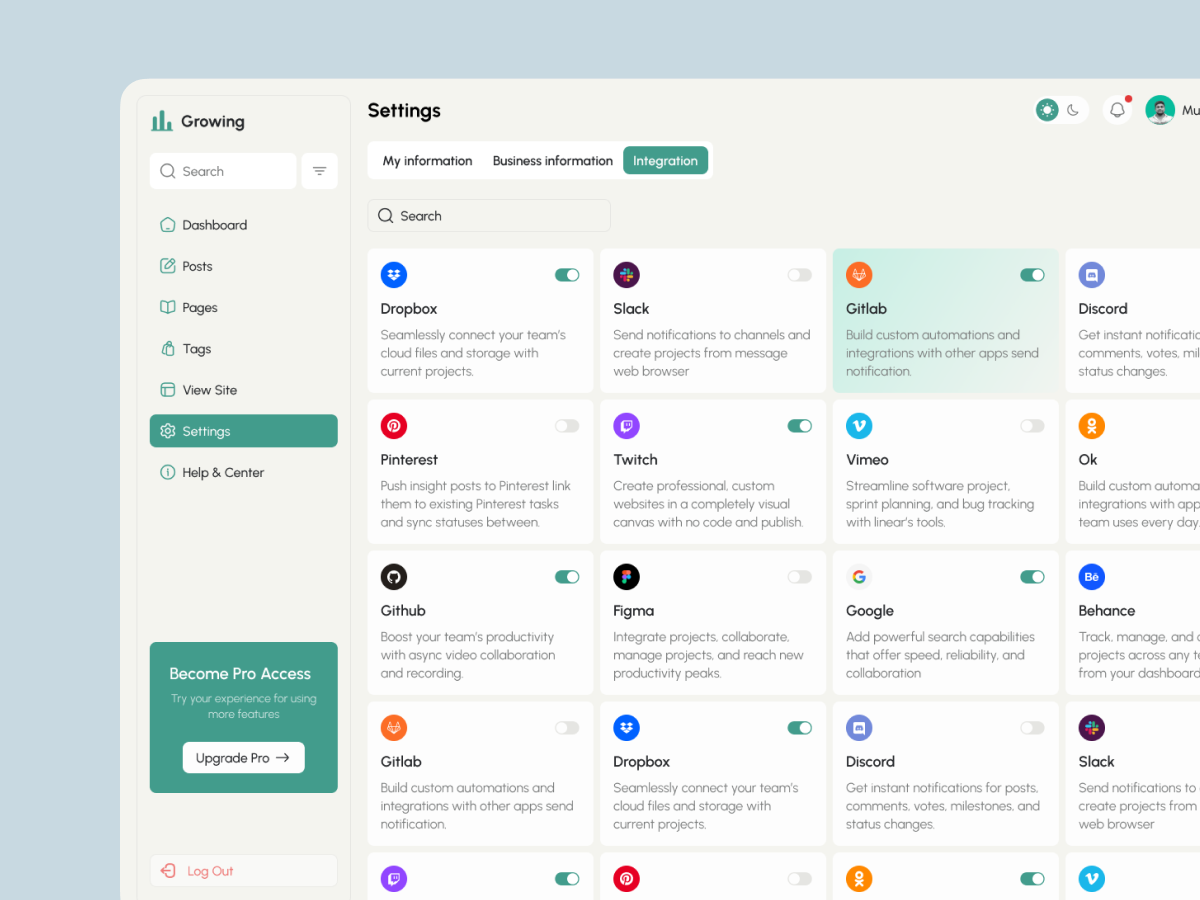Click the Figma integration icon
1200x900 pixels.
click(x=626, y=576)
